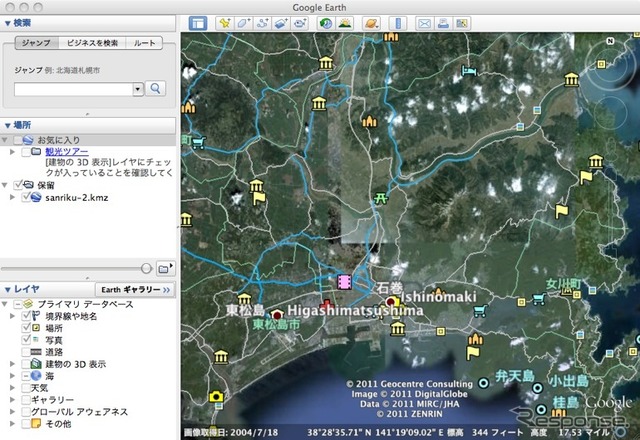Expand 境界線や地名 layer tree

click(12, 316)
